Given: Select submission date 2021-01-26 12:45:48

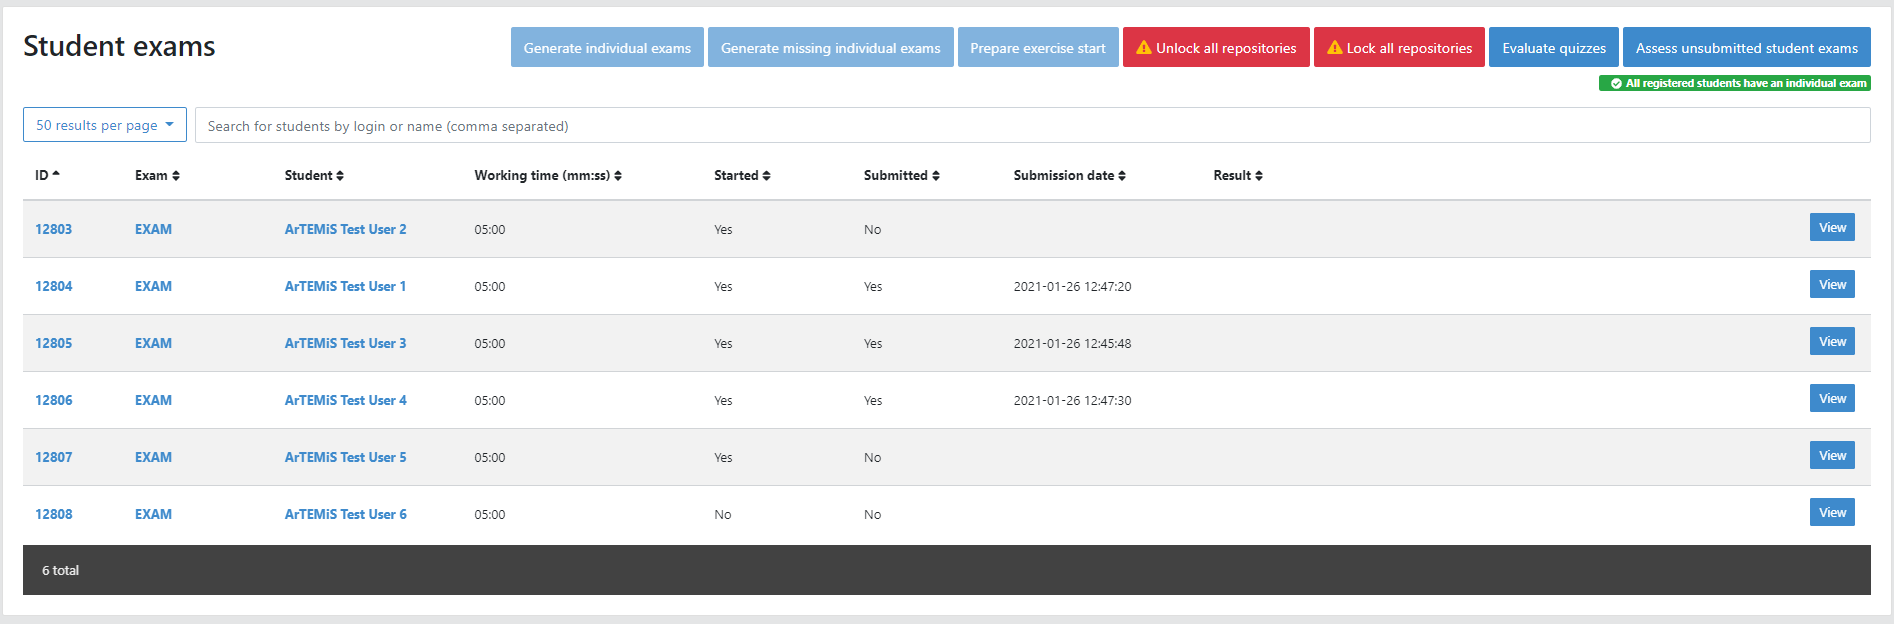Looking at the screenshot, I should [x=1072, y=343].
